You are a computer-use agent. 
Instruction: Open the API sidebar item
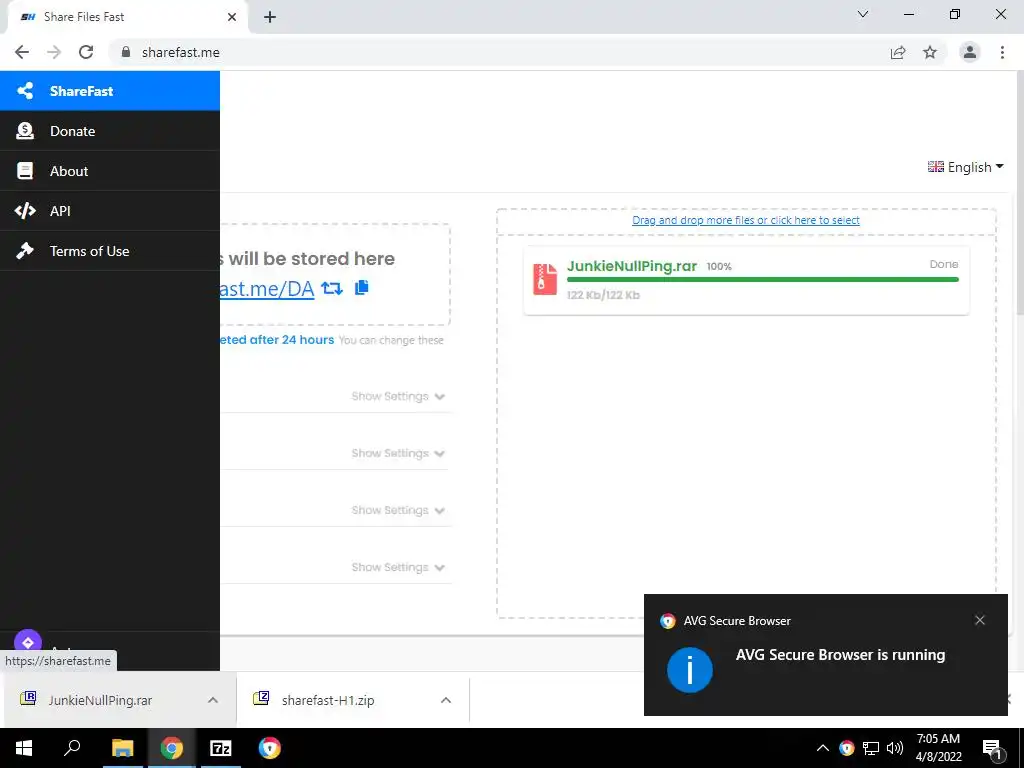click(110, 210)
